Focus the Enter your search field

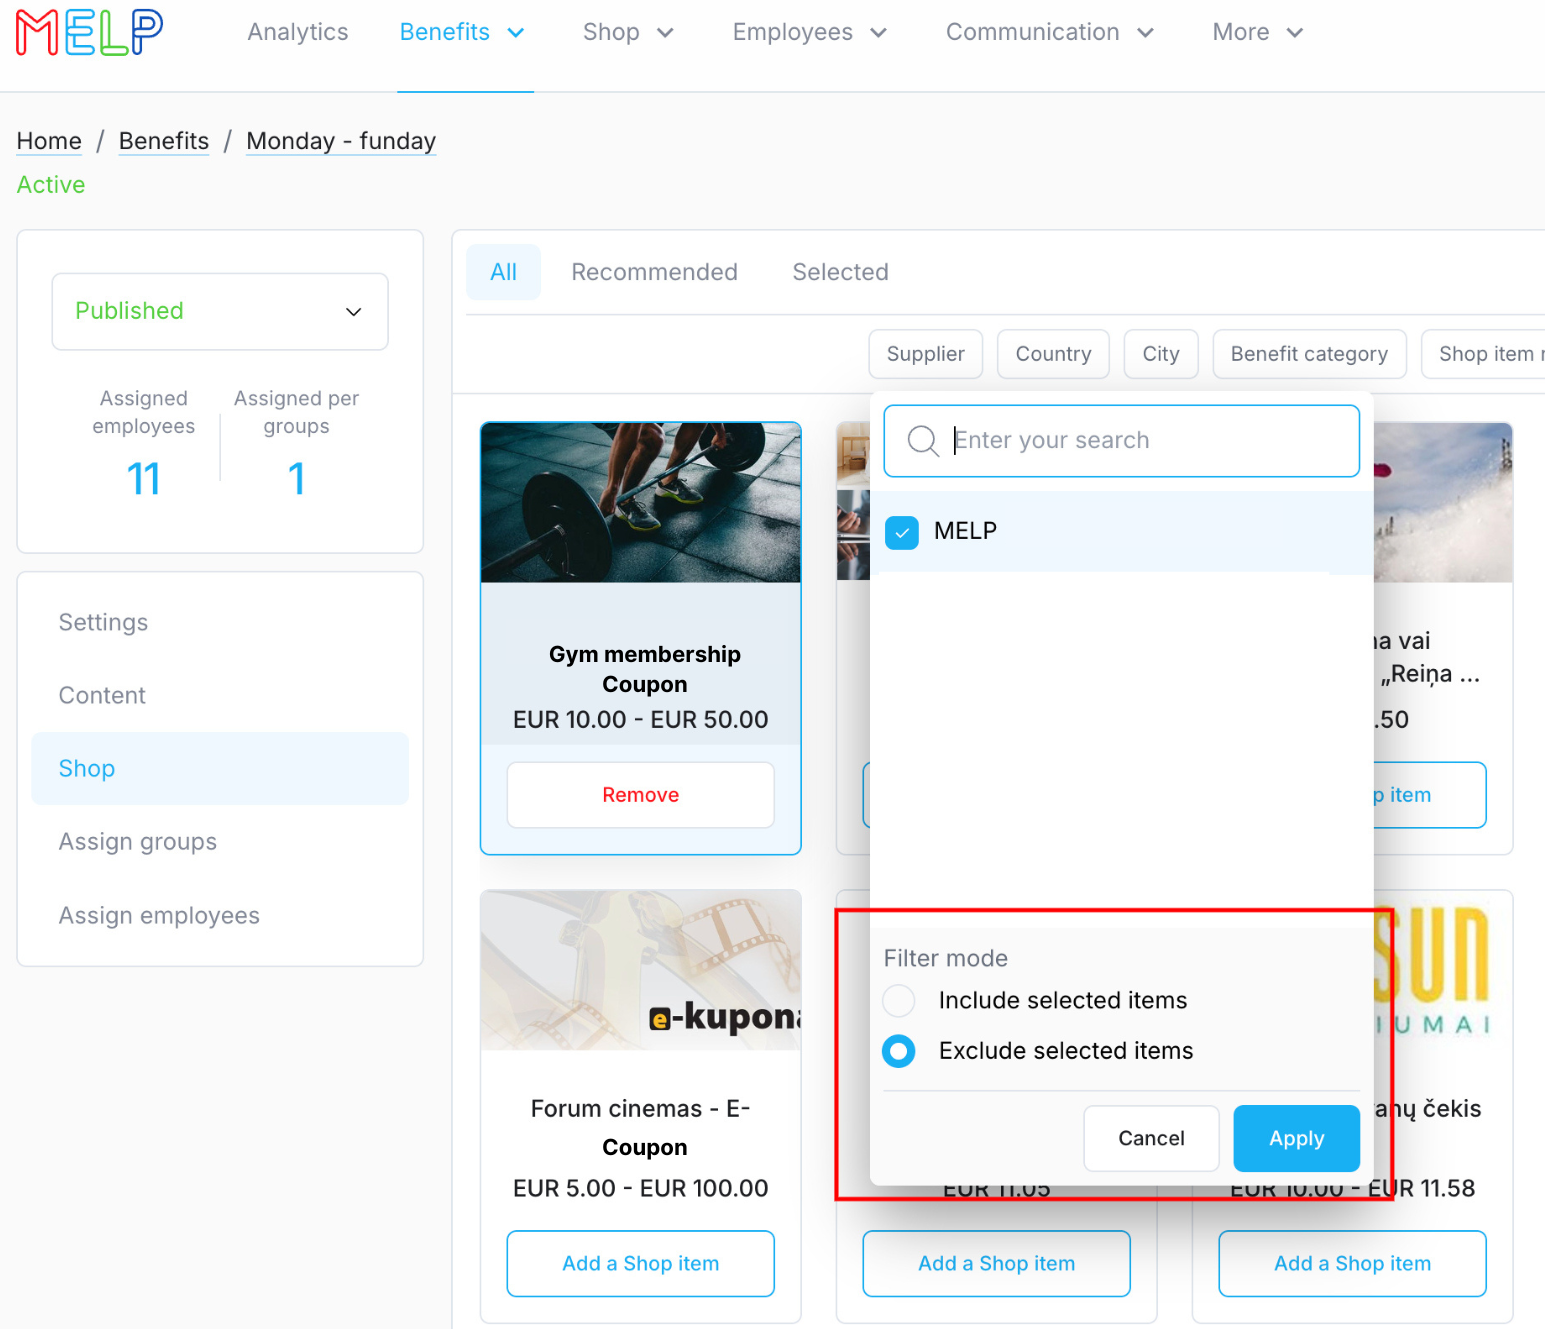point(1122,441)
